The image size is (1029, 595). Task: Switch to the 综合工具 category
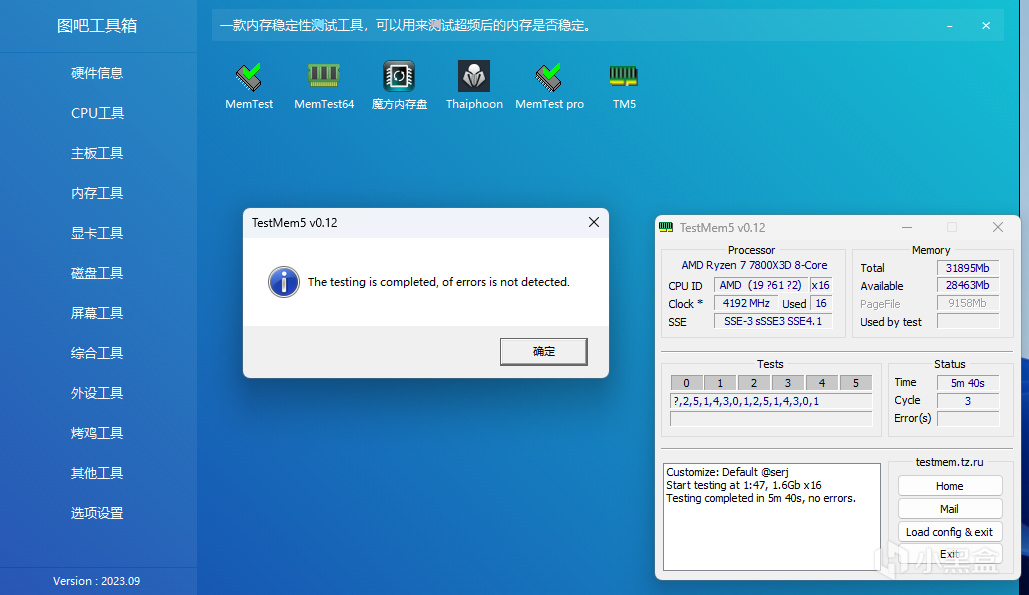97,353
